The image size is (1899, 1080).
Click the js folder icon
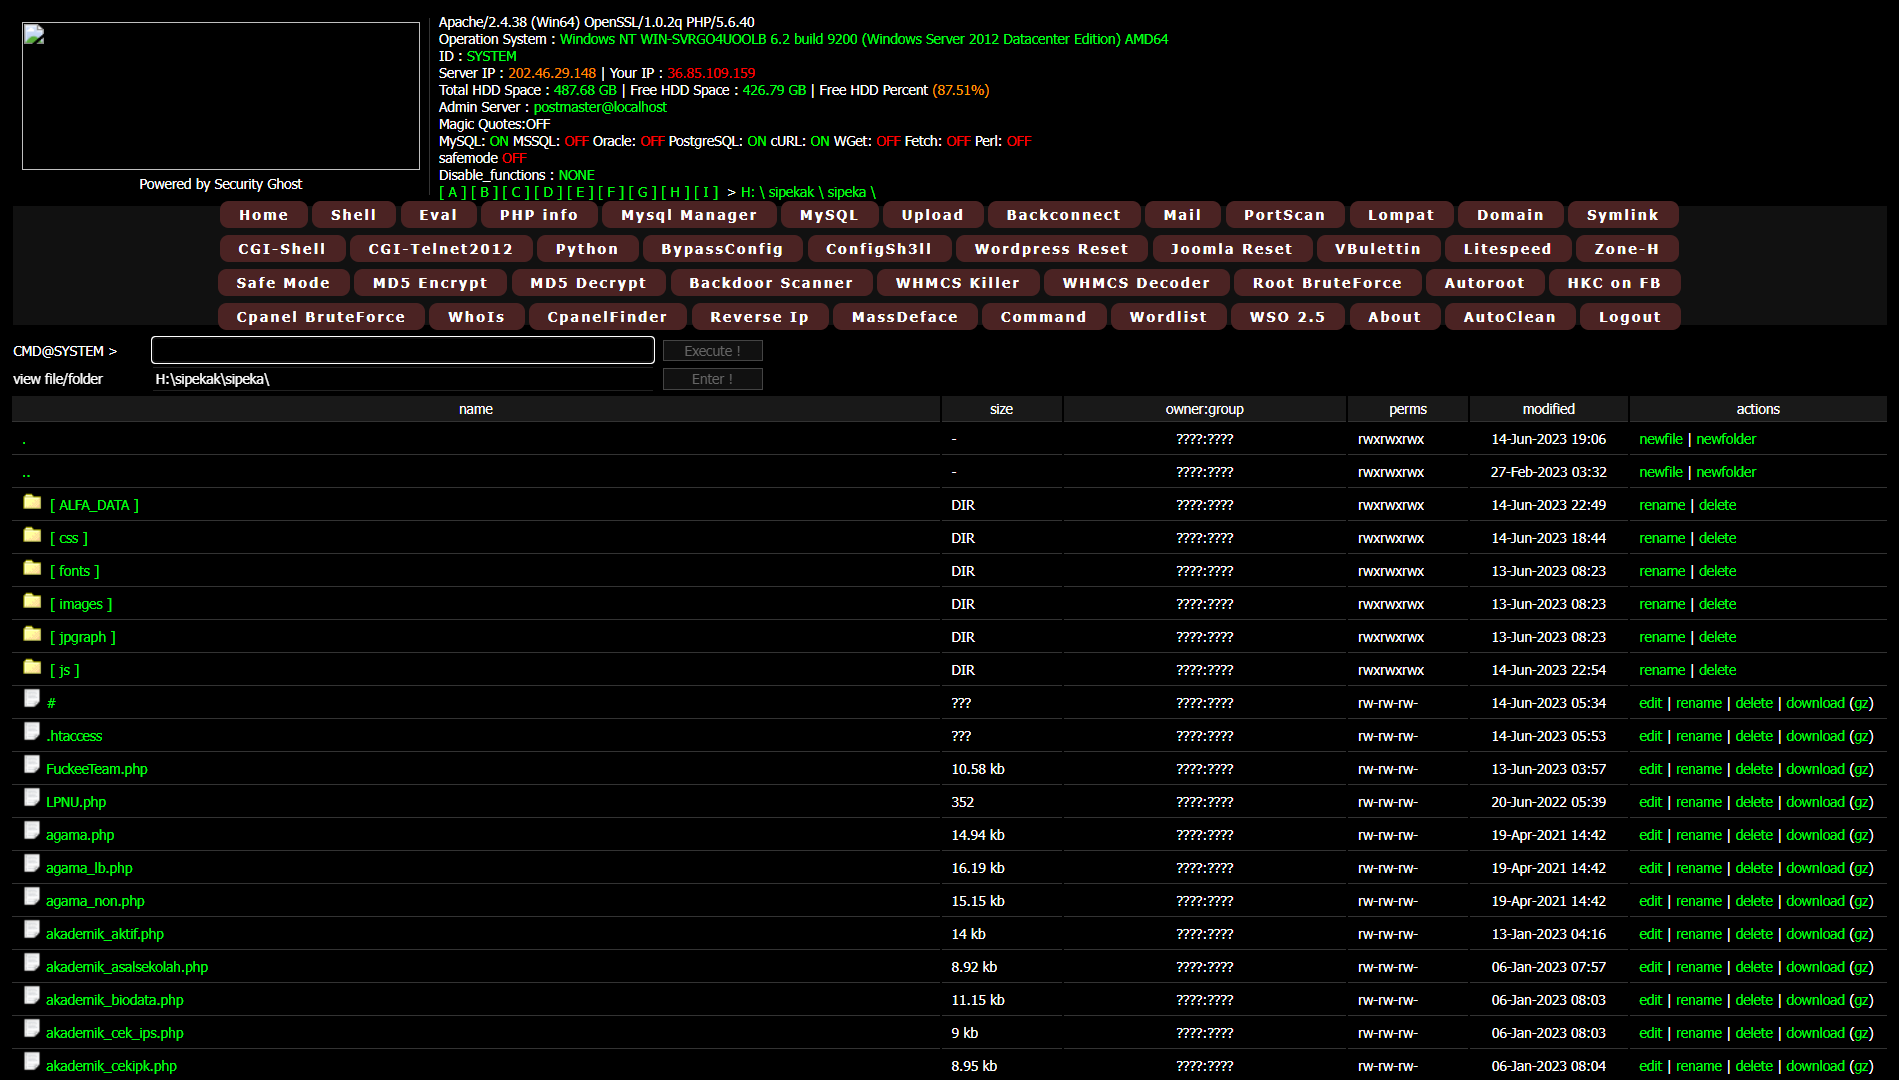tap(32, 667)
